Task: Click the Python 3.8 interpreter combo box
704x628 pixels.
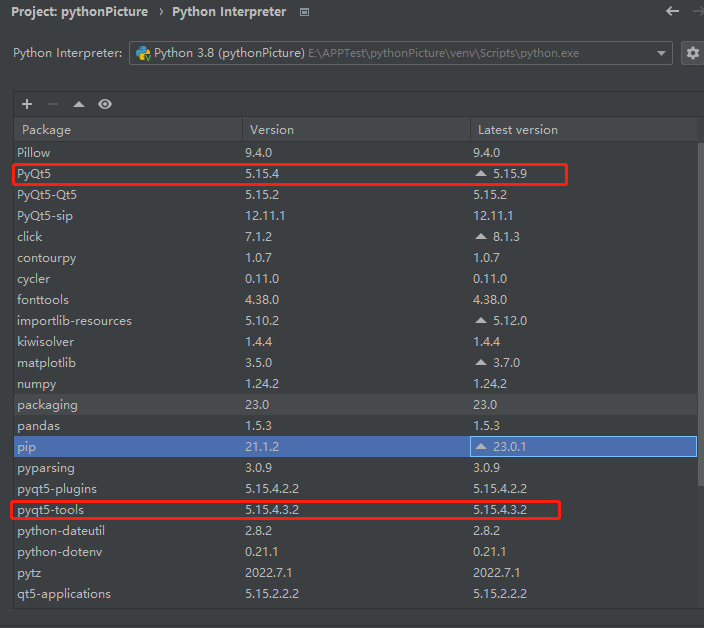Action: [x=400, y=53]
